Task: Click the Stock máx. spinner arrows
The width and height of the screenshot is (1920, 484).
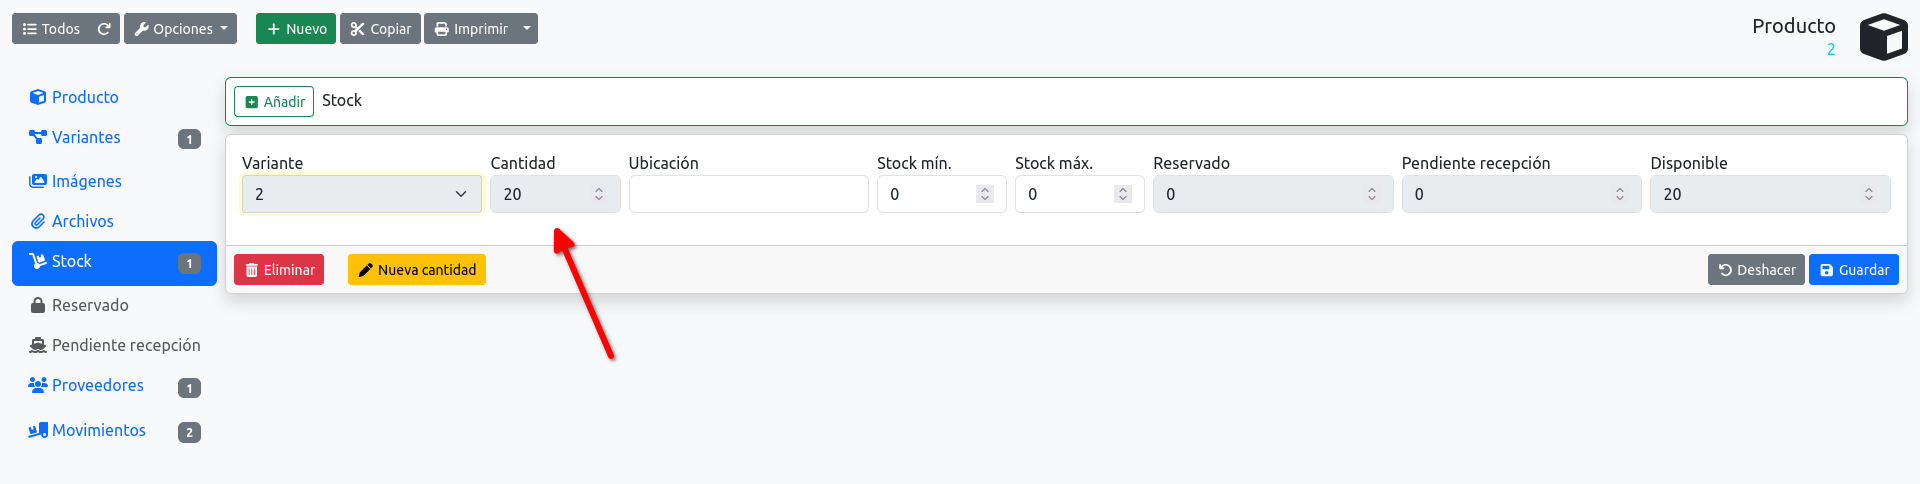Action: [x=1123, y=194]
